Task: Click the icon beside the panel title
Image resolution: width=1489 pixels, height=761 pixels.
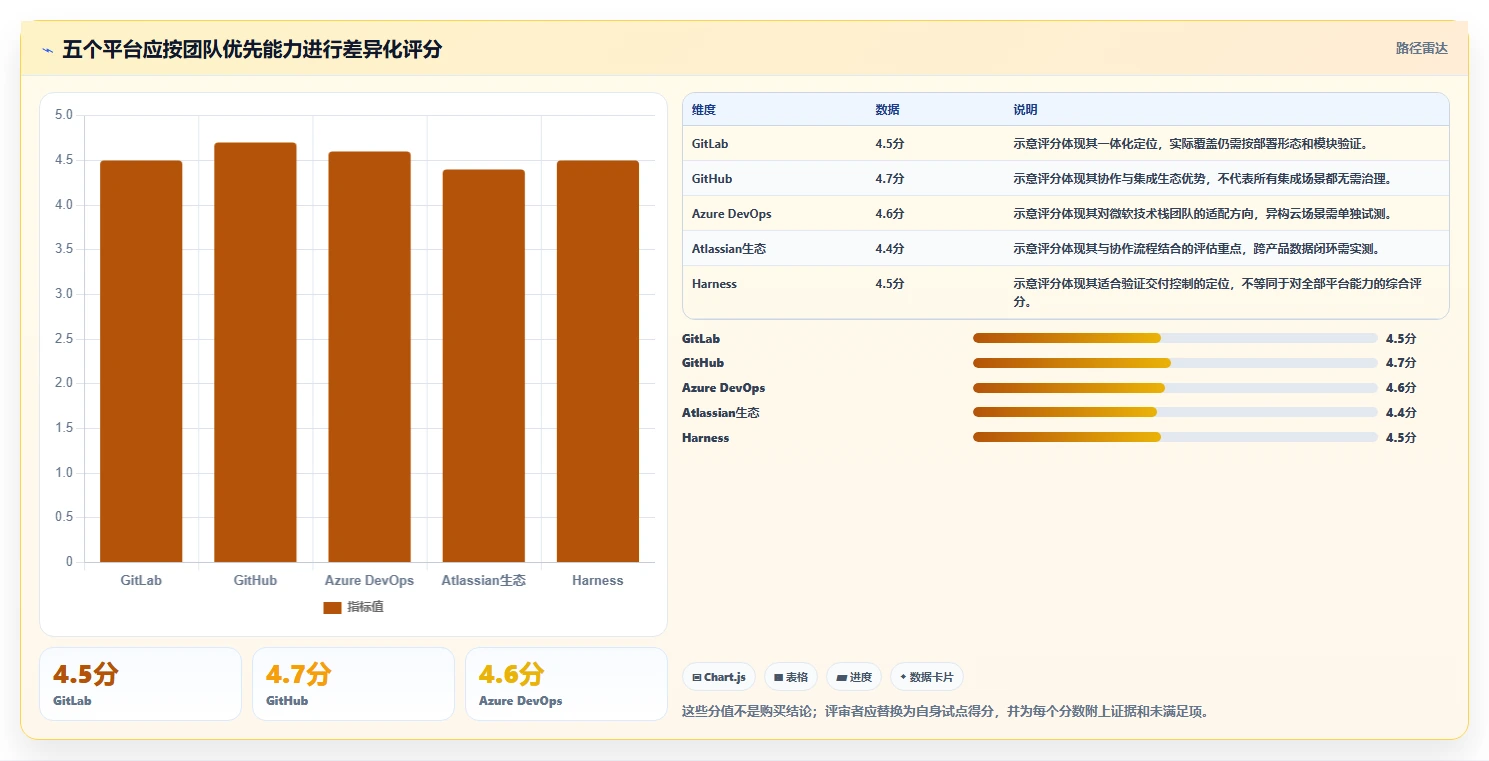Action: point(47,50)
